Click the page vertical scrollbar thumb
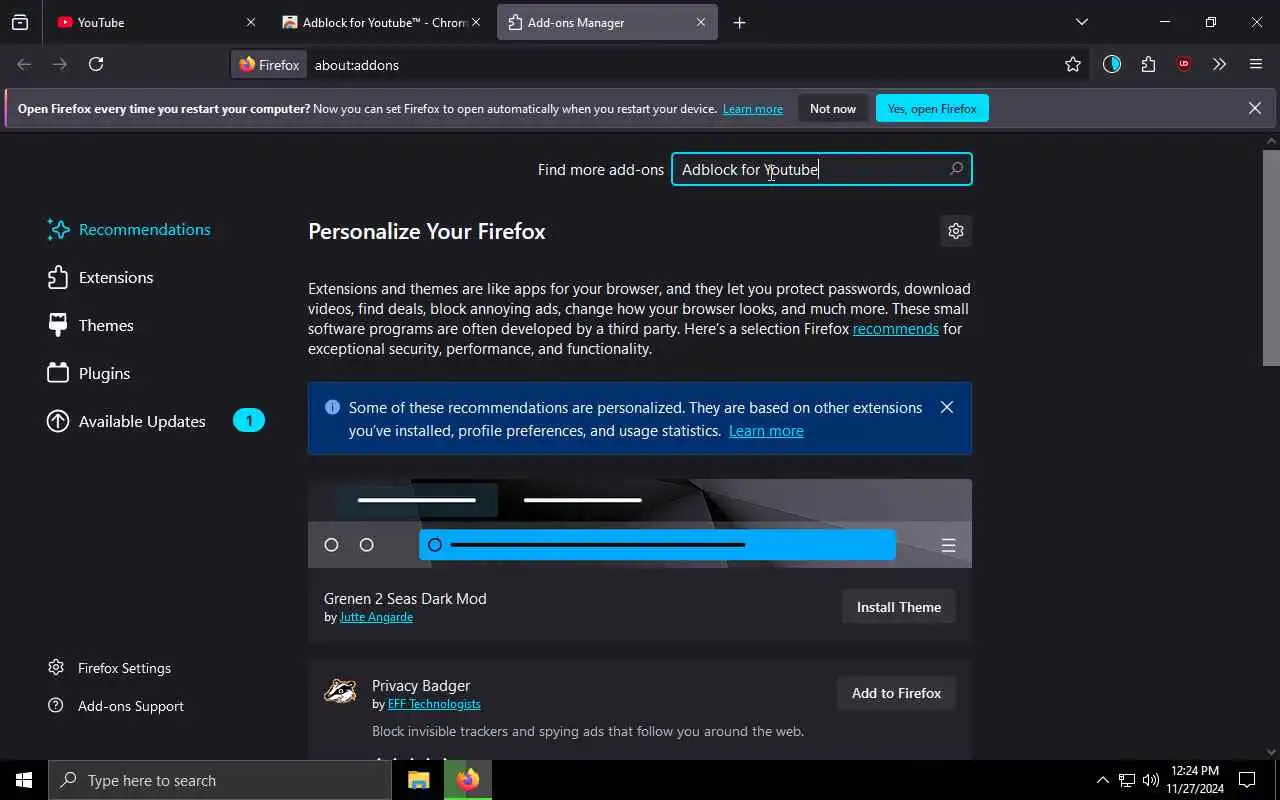Image resolution: width=1280 pixels, height=800 pixels. coord(1271,258)
